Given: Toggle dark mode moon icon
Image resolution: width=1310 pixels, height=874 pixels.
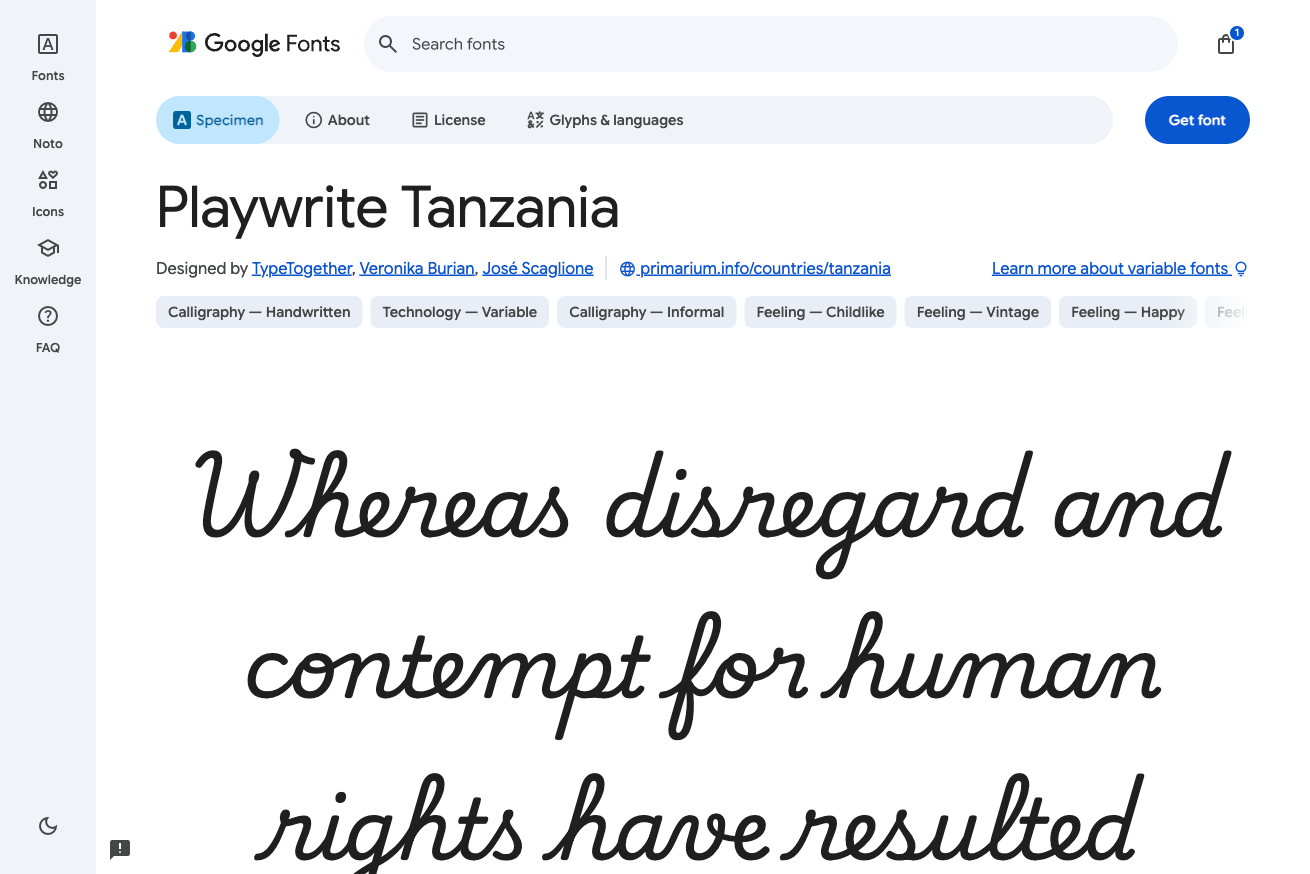Looking at the screenshot, I should point(48,826).
